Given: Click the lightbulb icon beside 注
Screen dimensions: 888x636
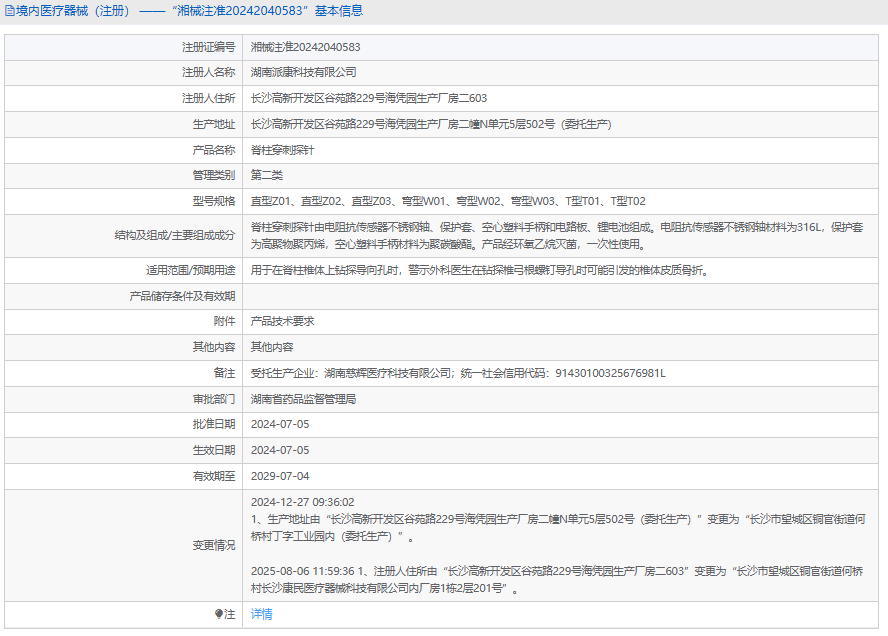Looking at the screenshot, I should (x=219, y=614).
